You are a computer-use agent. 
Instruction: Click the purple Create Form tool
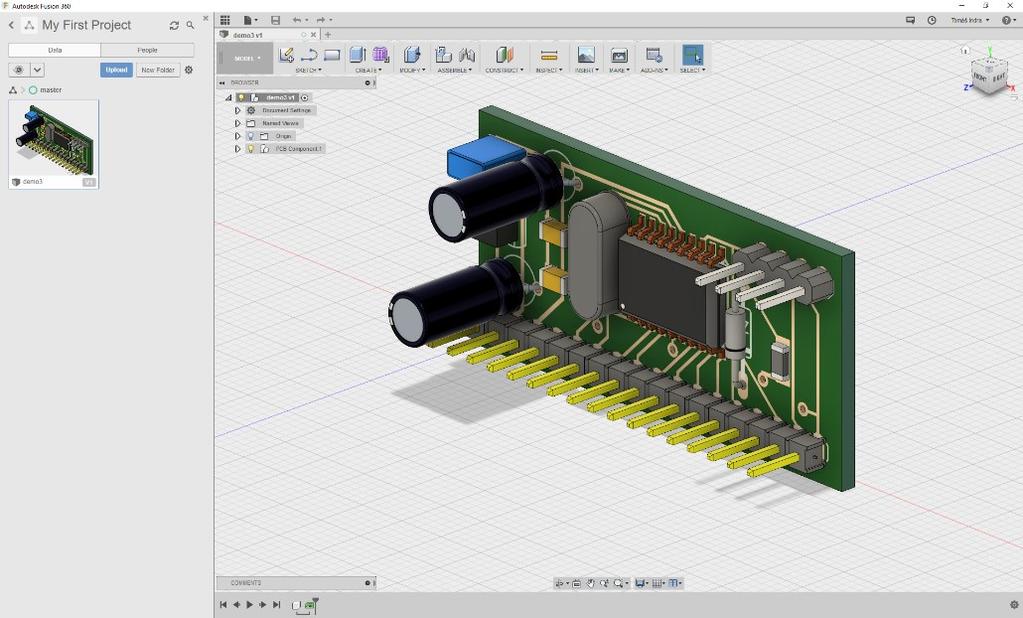[380, 55]
